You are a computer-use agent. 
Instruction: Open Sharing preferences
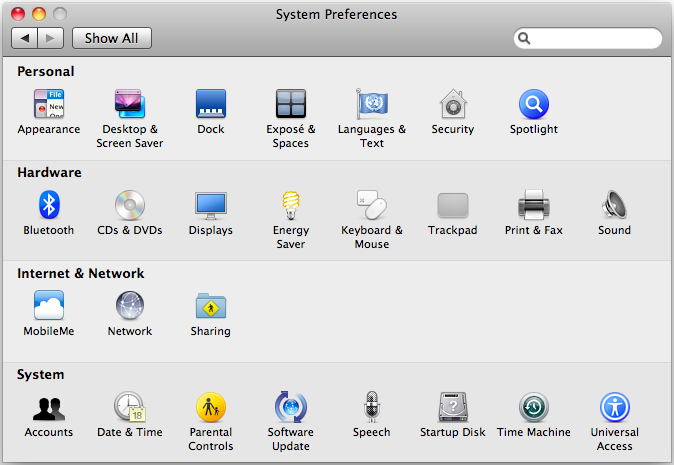[x=210, y=307]
